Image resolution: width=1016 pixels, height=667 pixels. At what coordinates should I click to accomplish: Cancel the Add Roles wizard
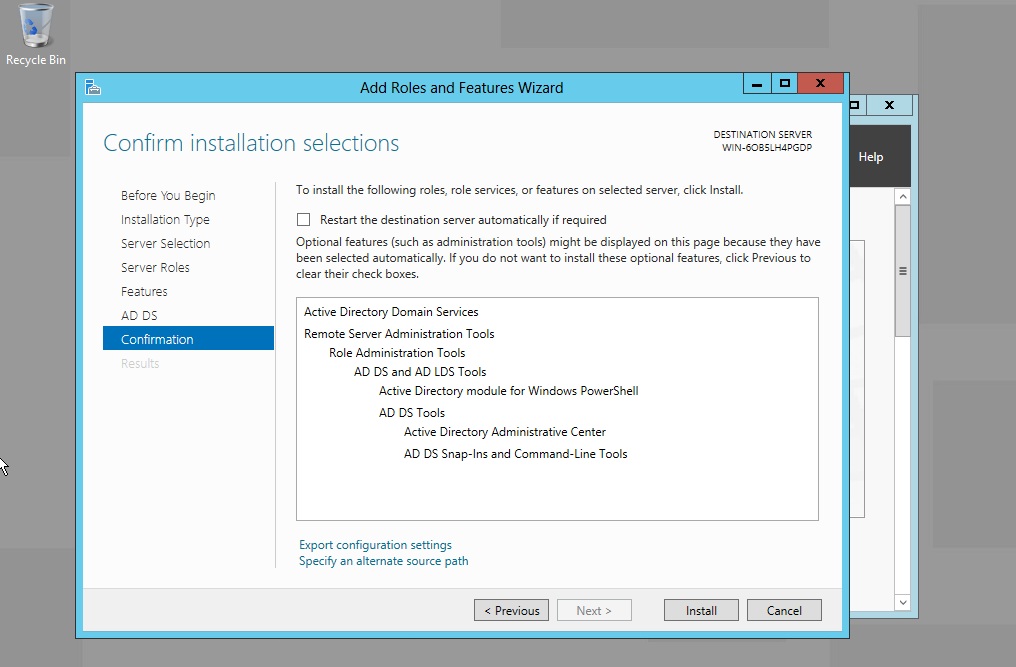(784, 611)
